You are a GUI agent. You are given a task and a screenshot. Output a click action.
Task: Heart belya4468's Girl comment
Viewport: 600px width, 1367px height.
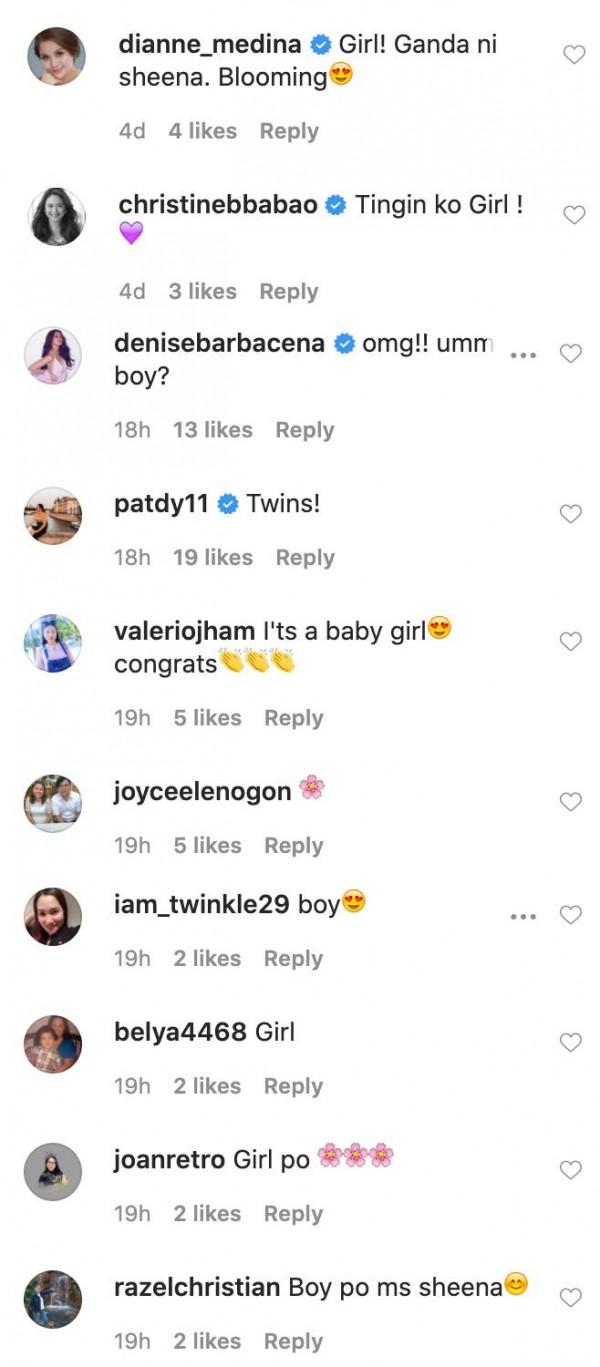570,1043
